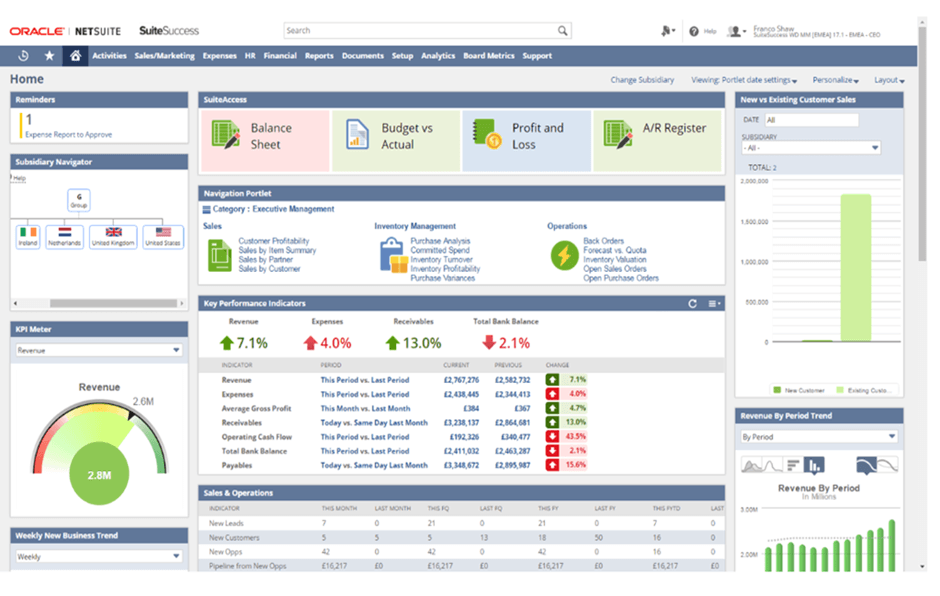Open the Setup menu
The image size is (940, 596).
402,56
